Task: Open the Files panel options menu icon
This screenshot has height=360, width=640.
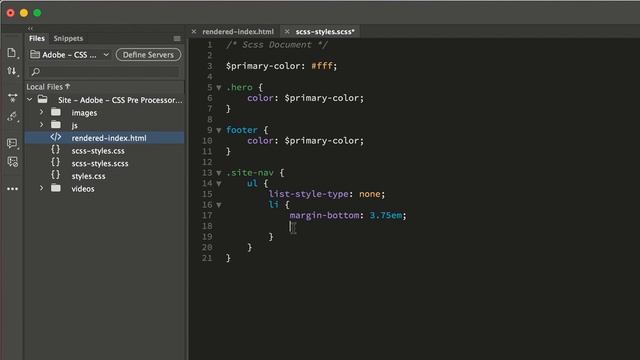Action: [x=177, y=38]
